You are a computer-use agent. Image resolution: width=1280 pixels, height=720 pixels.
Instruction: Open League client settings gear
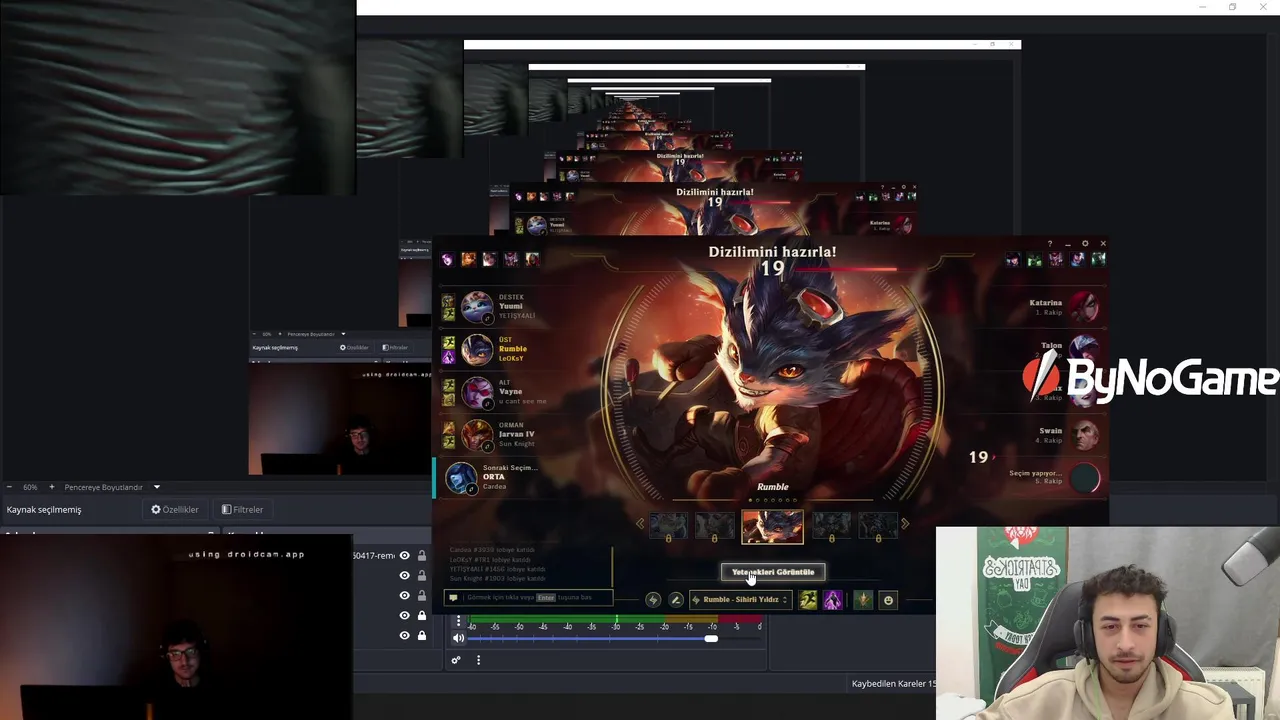1085,244
